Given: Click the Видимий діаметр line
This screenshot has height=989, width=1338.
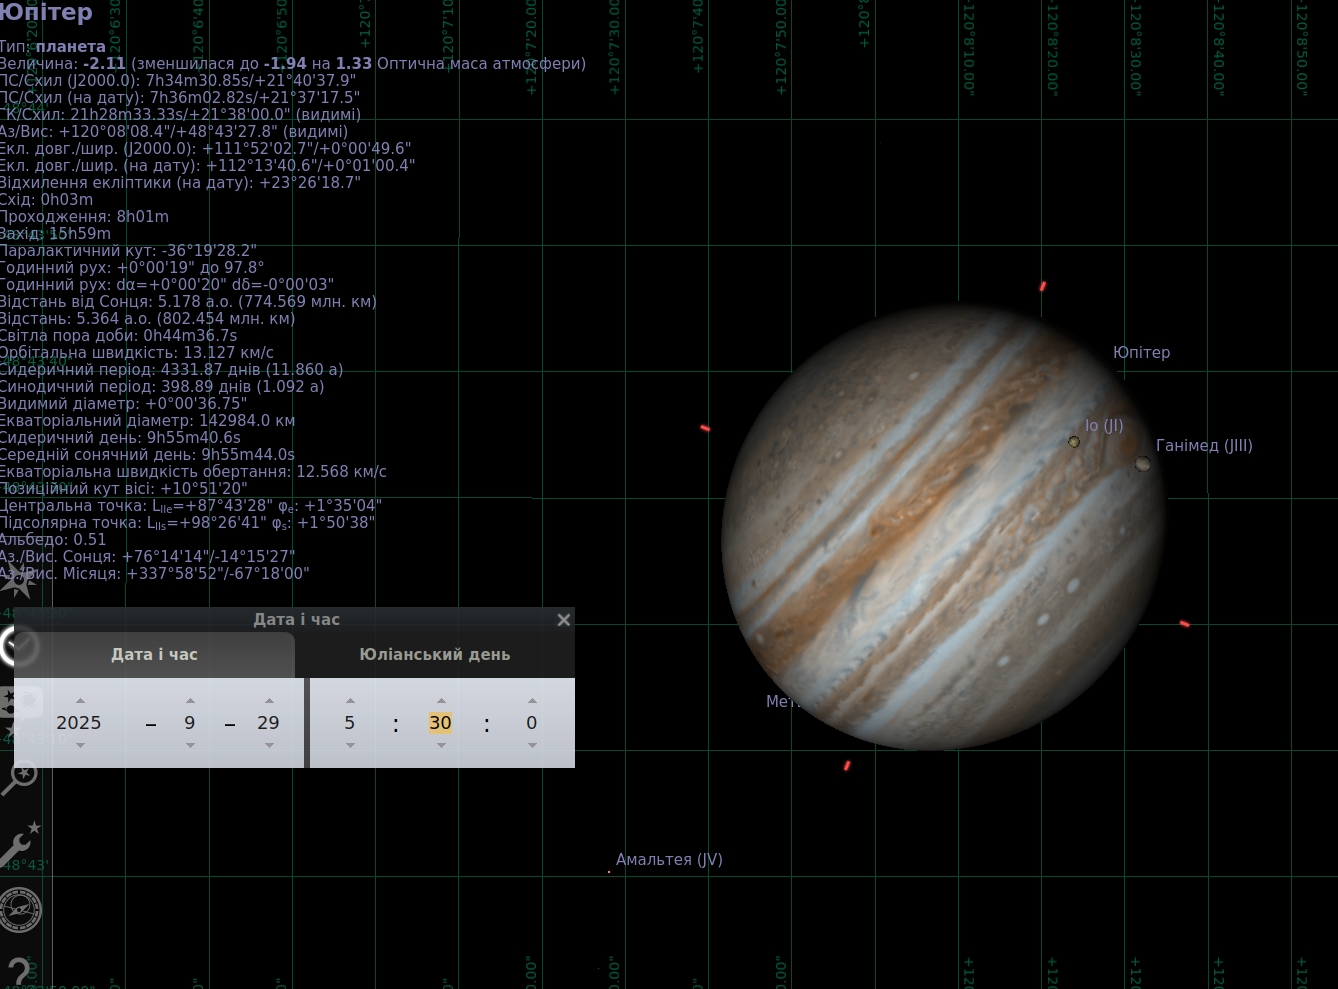Looking at the screenshot, I should 123,404.
